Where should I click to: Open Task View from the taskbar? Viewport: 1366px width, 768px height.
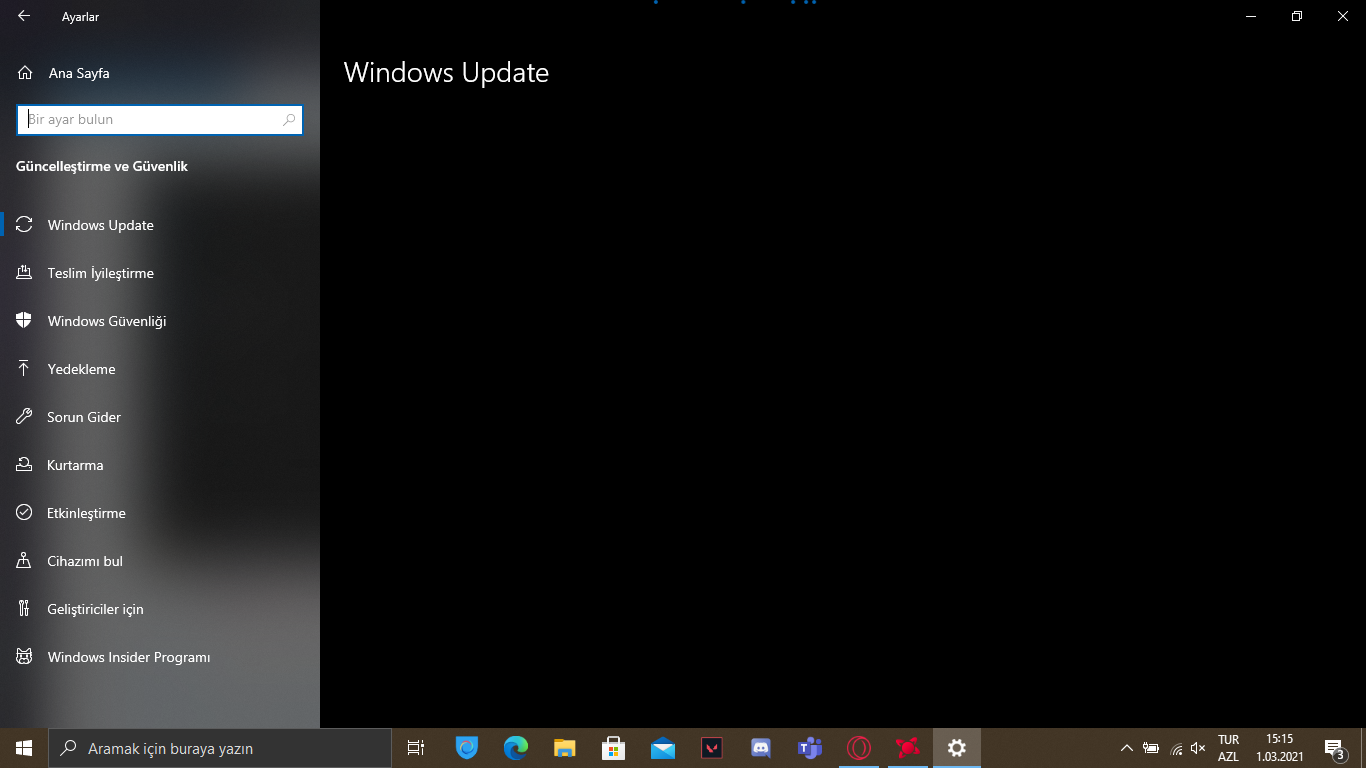click(416, 748)
